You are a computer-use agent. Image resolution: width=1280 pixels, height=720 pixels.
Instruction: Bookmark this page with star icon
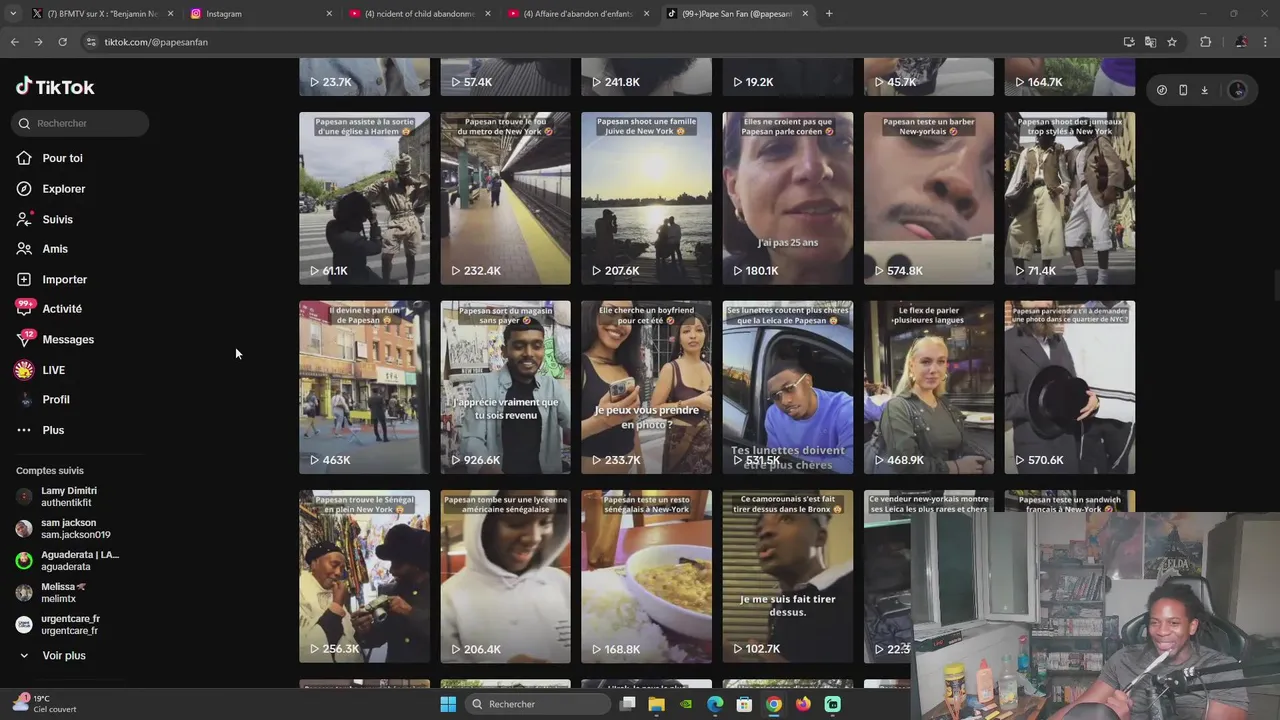(1172, 42)
